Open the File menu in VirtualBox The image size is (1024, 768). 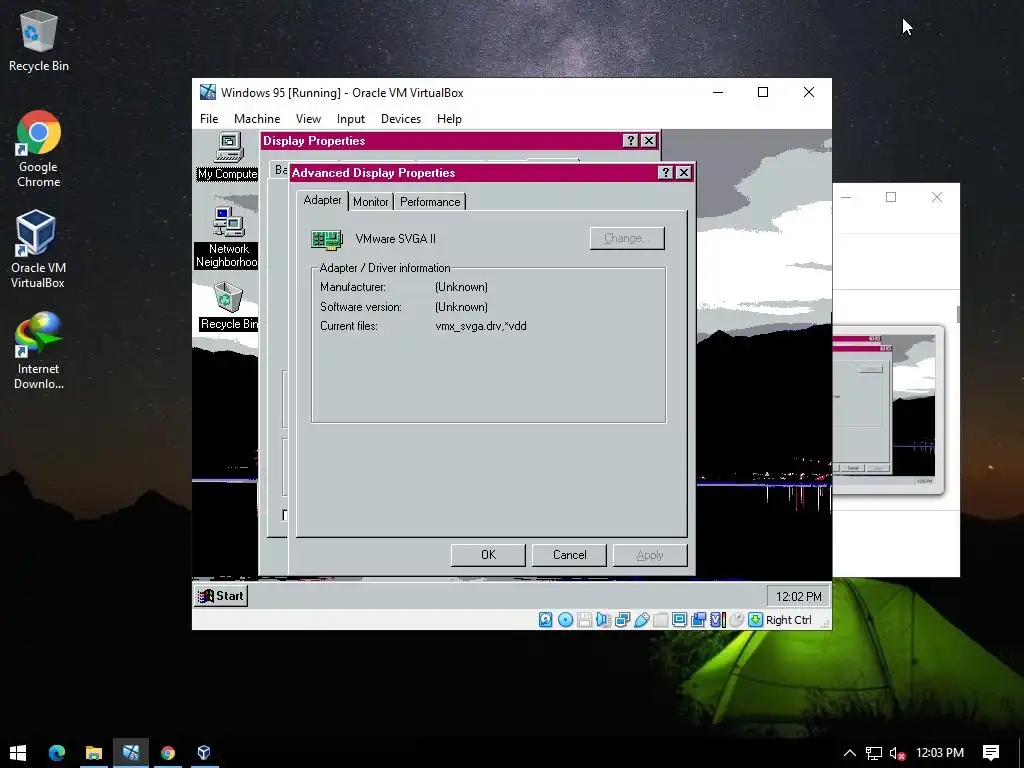(209, 119)
